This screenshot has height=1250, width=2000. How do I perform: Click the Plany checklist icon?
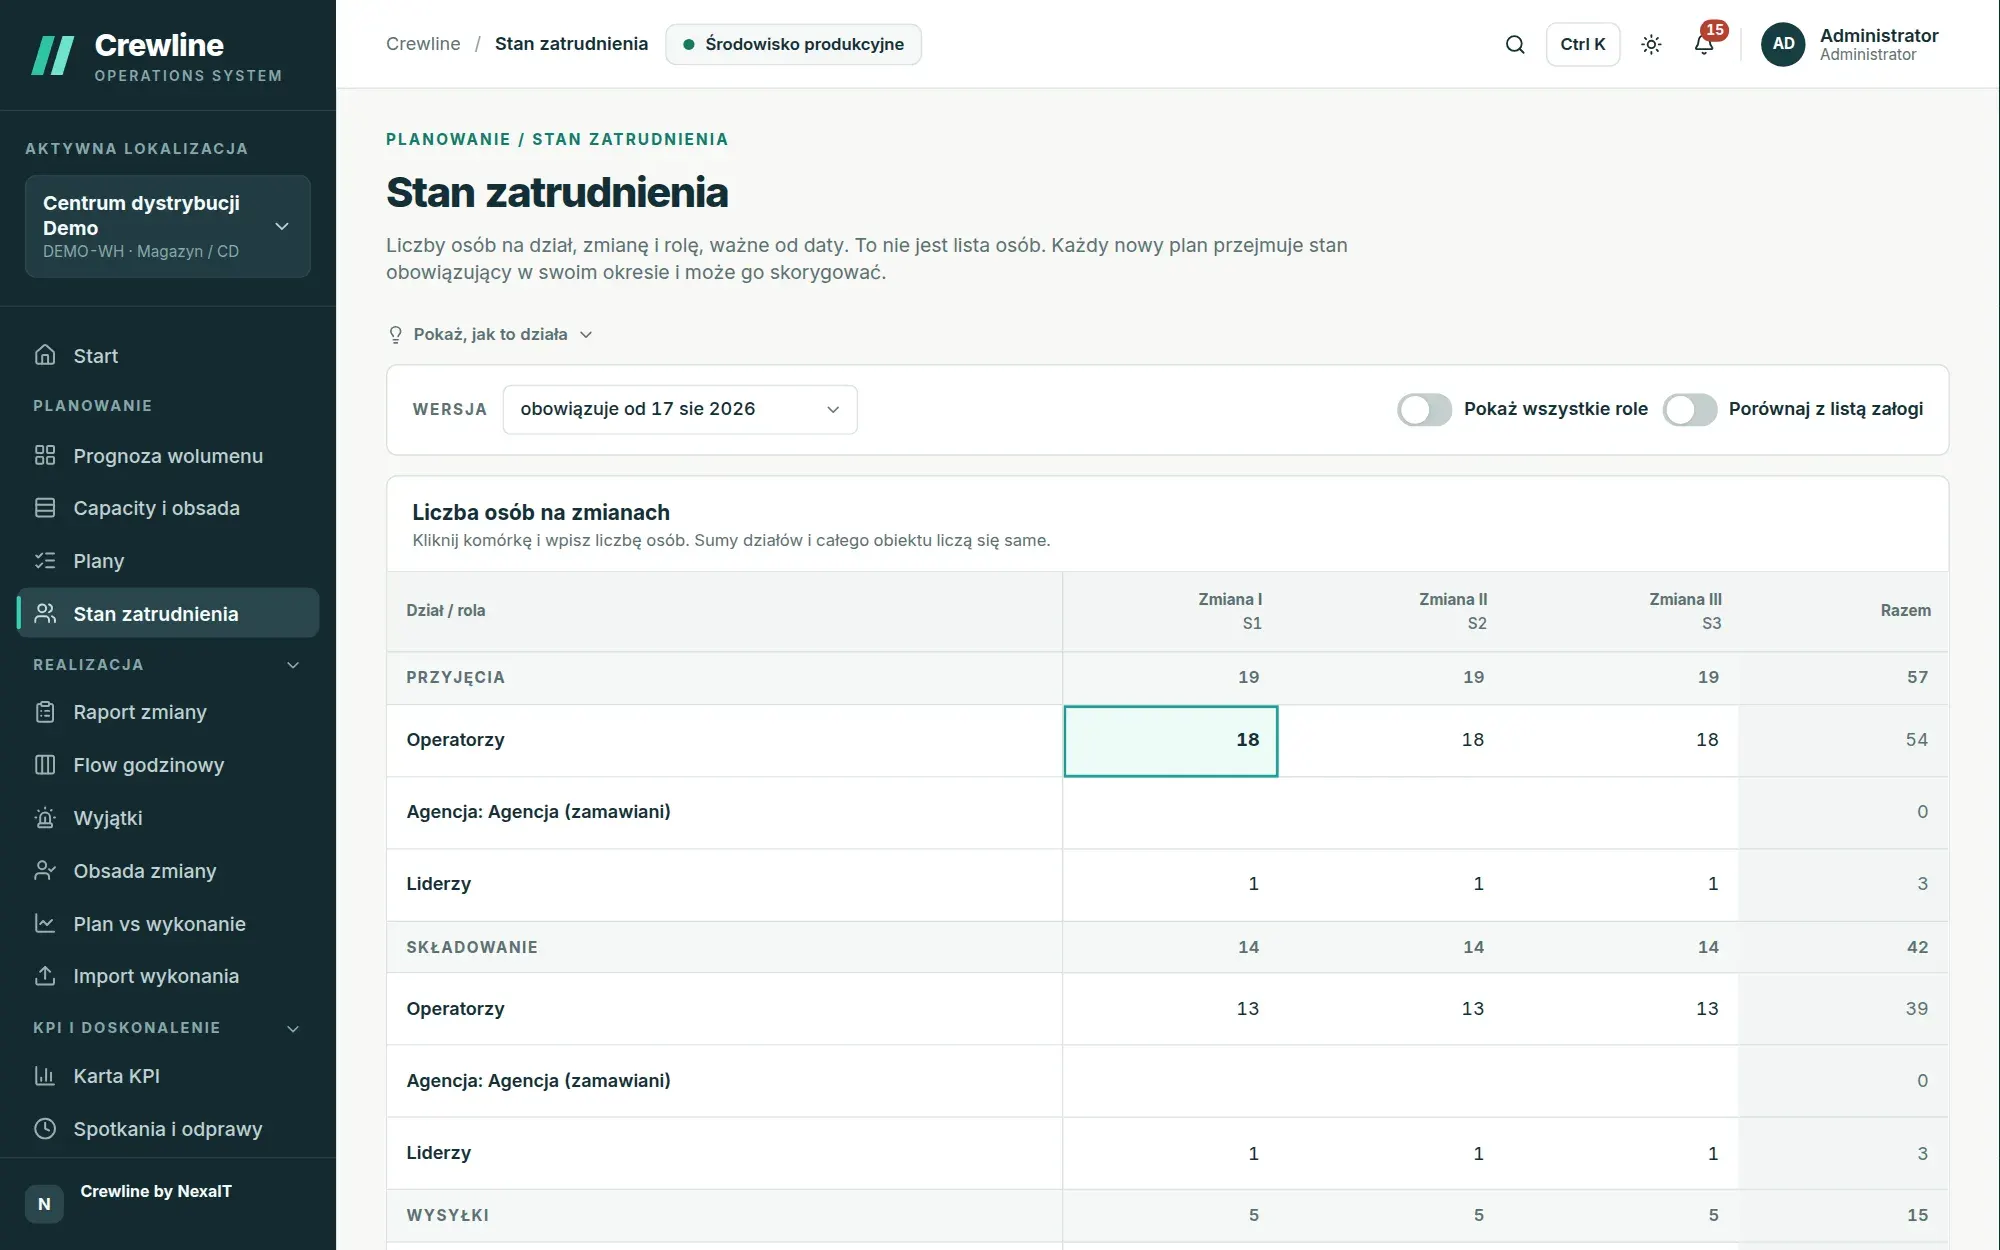(x=45, y=561)
